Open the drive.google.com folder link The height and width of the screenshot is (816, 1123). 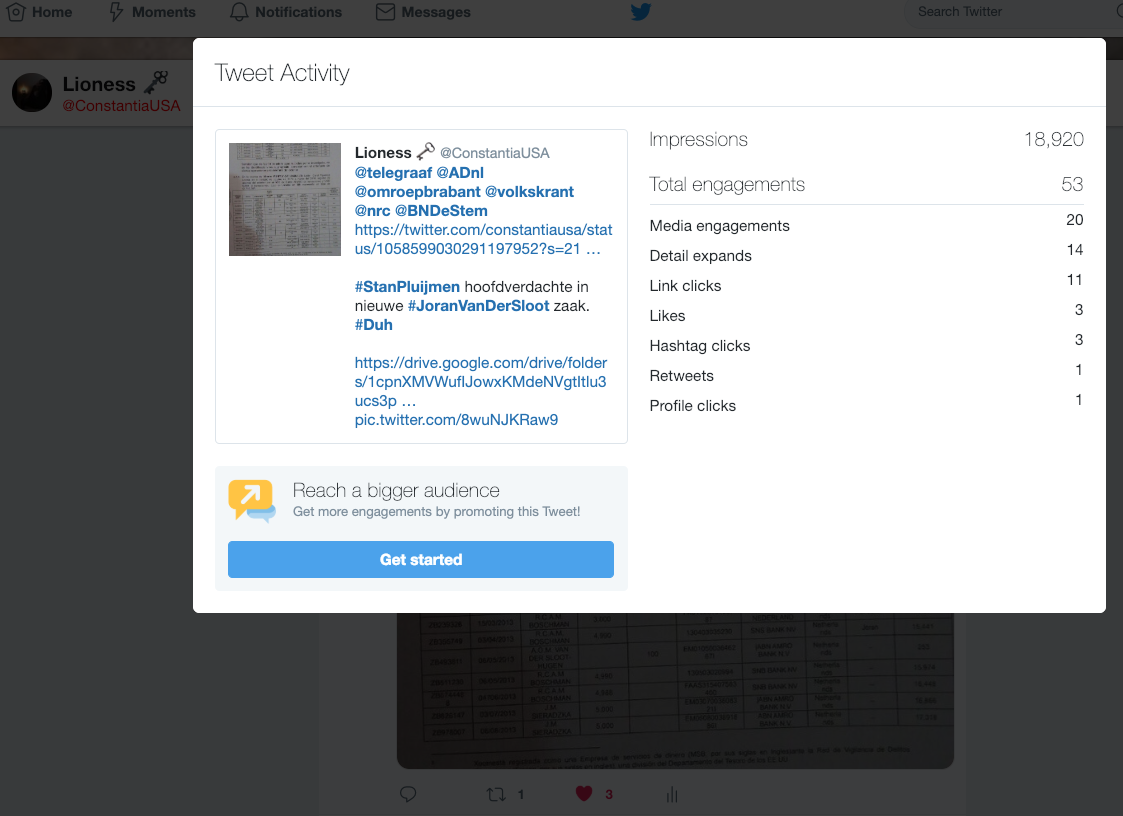(x=480, y=381)
